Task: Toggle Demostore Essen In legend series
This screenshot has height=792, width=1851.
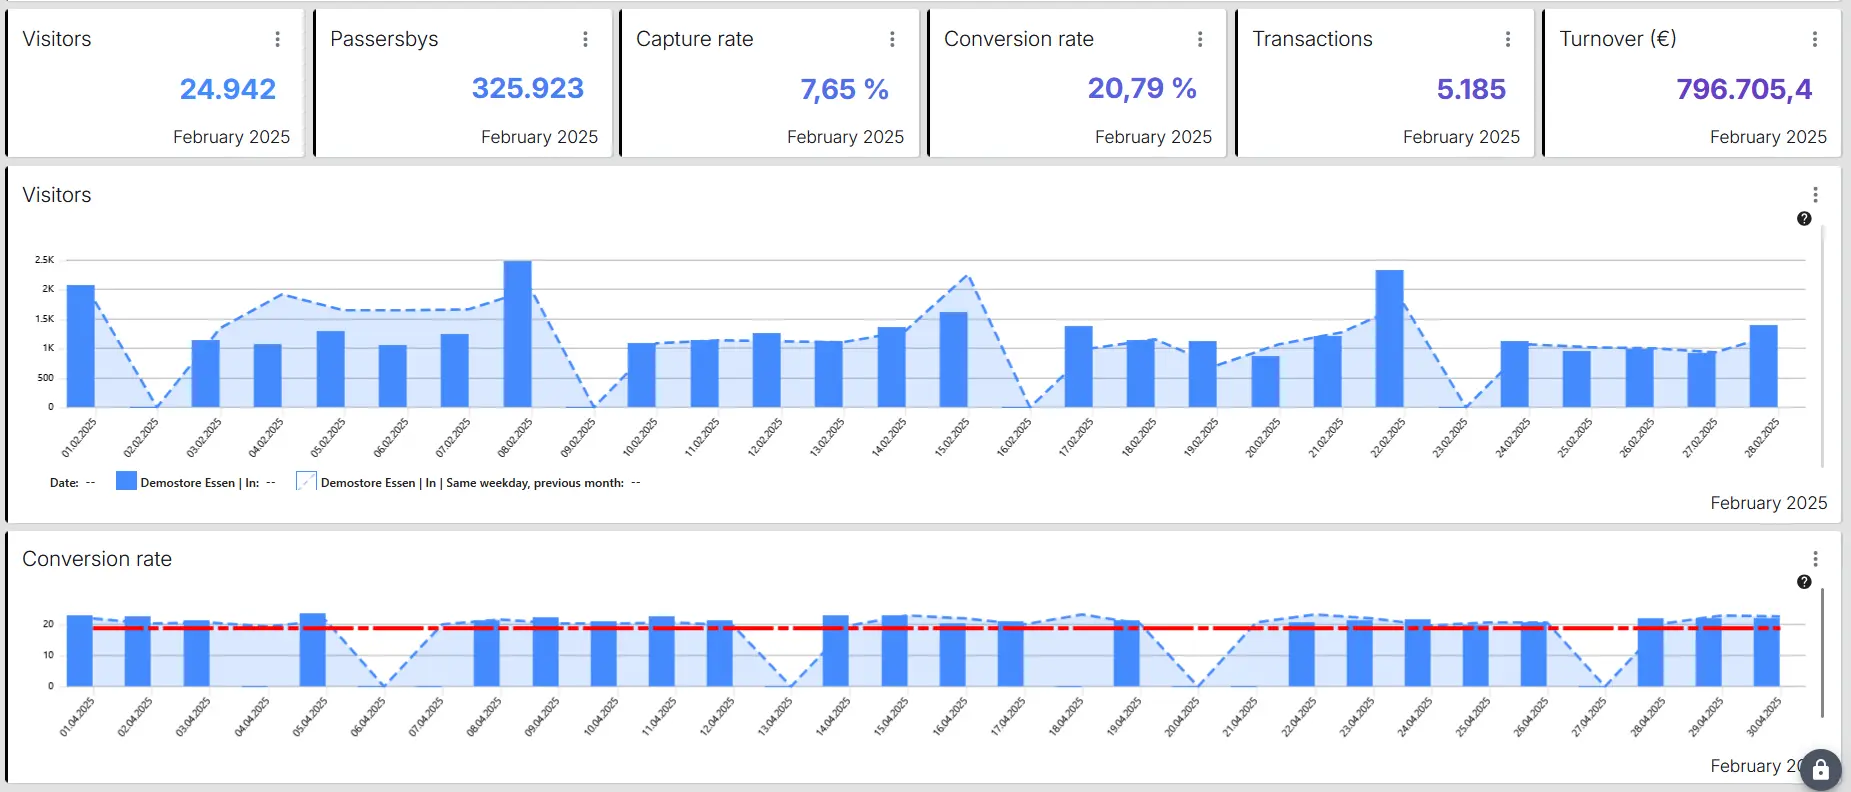Action: (x=198, y=483)
